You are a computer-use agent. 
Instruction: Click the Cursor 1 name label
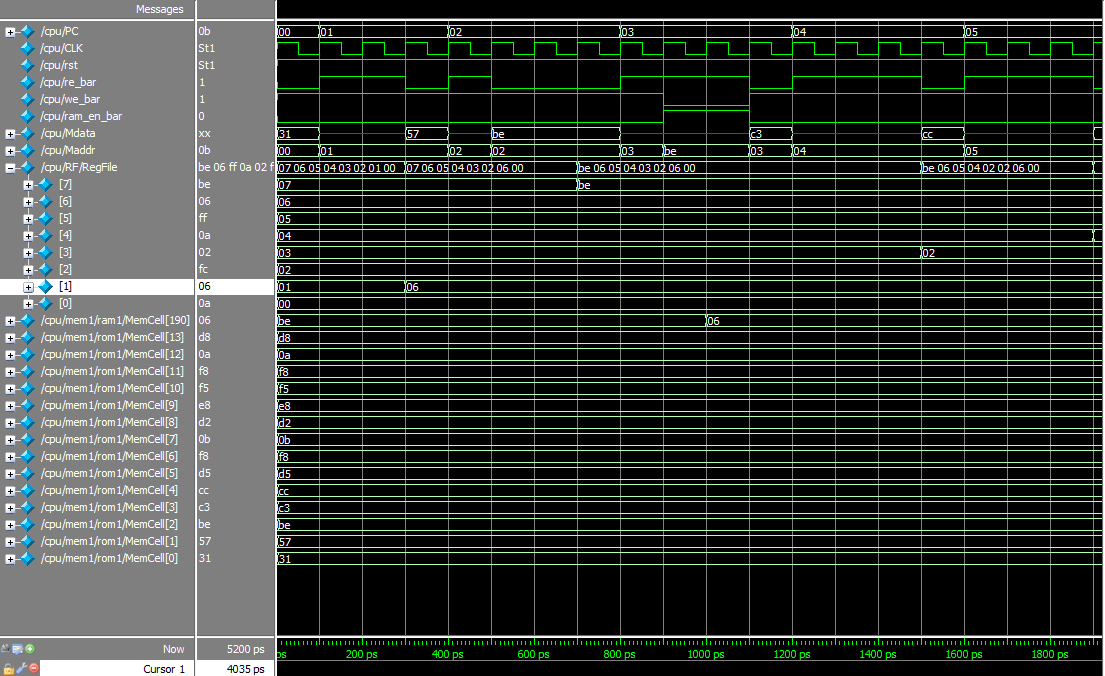click(163, 669)
